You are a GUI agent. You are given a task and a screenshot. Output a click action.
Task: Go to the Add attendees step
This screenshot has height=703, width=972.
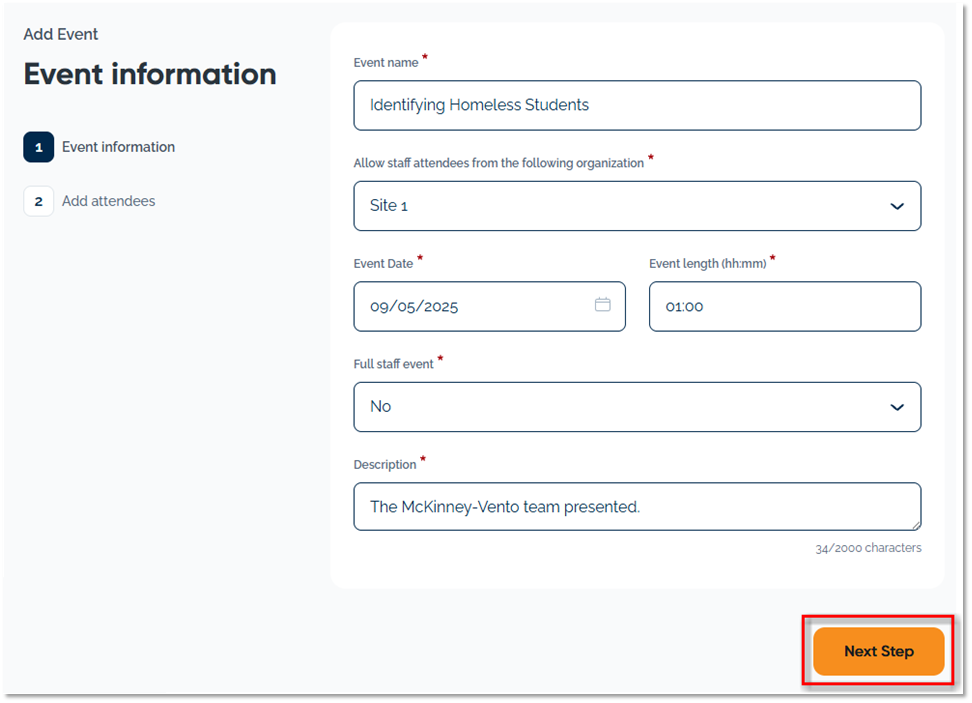[108, 201]
